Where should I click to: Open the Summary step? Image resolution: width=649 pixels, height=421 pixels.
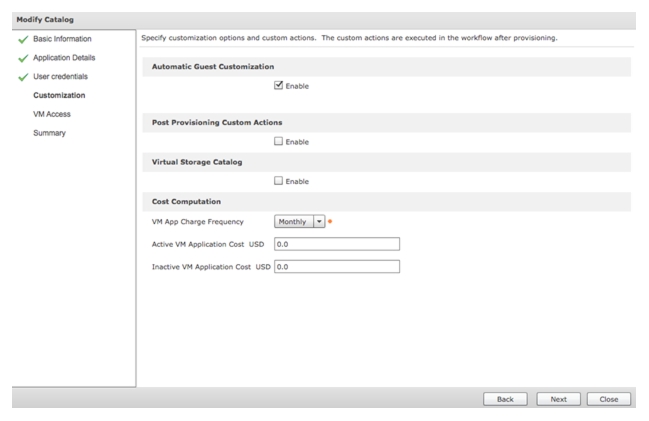tap(49, 133)
